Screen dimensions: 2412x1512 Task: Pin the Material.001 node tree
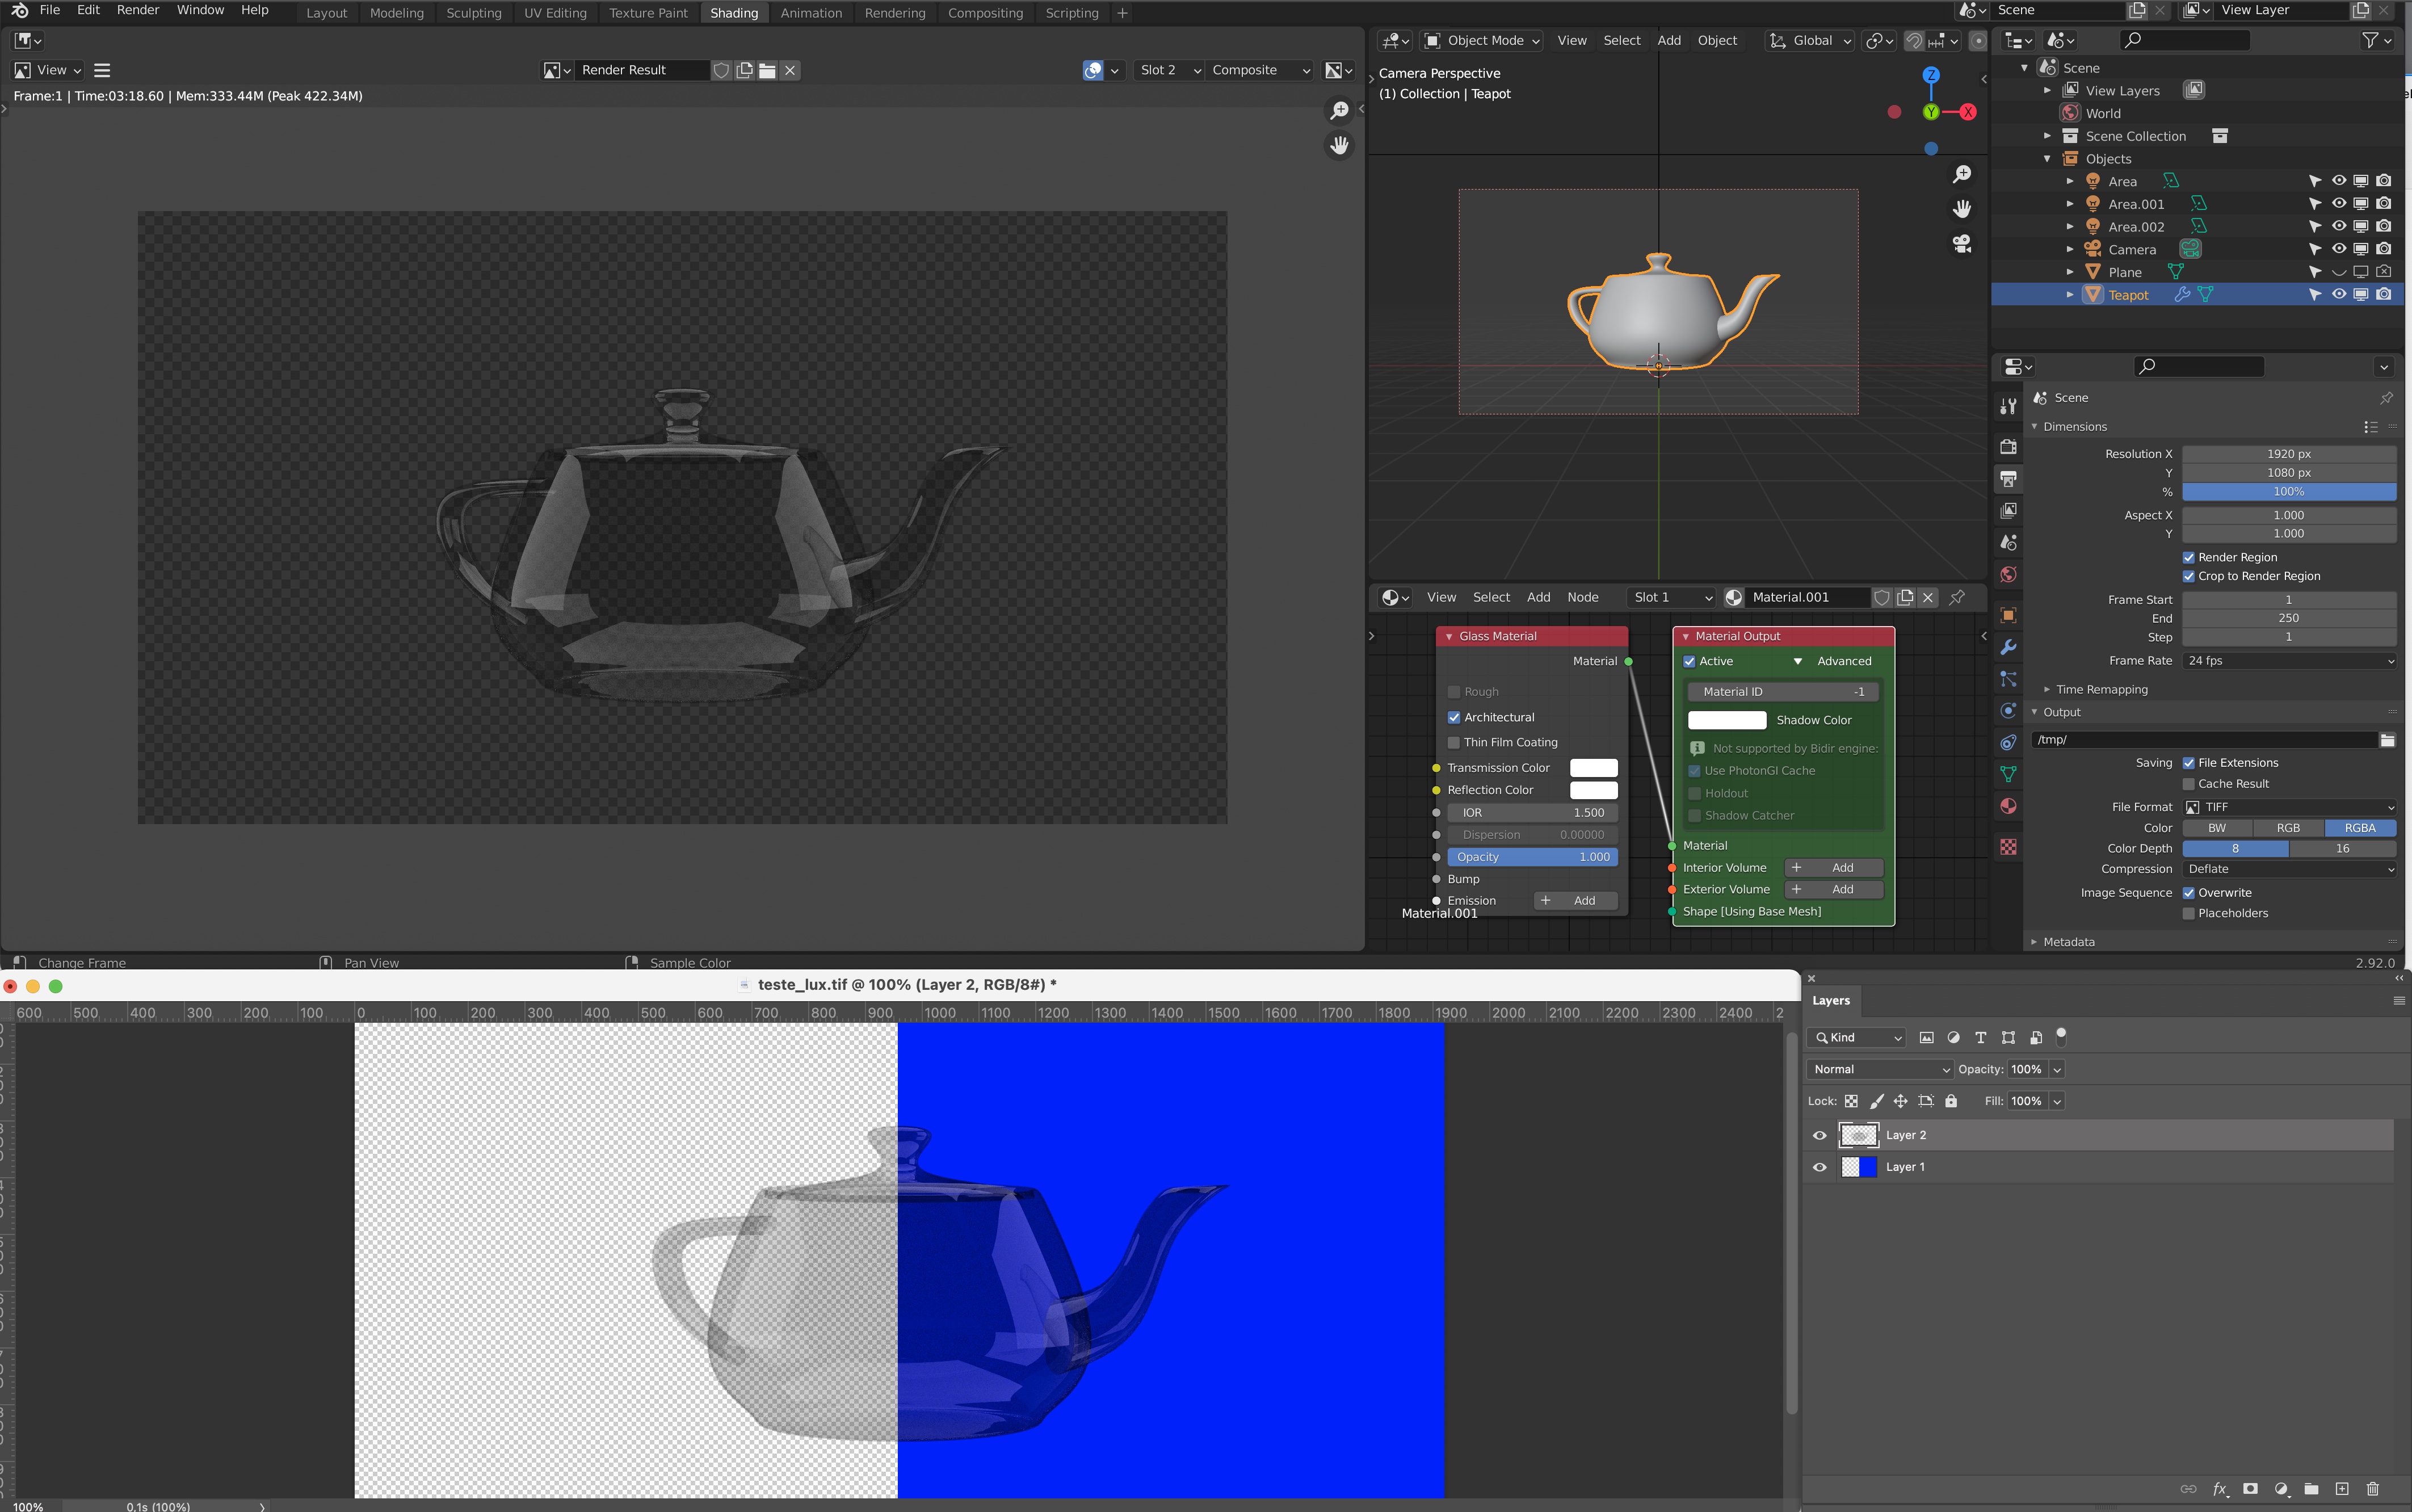tap(1957, 597)
